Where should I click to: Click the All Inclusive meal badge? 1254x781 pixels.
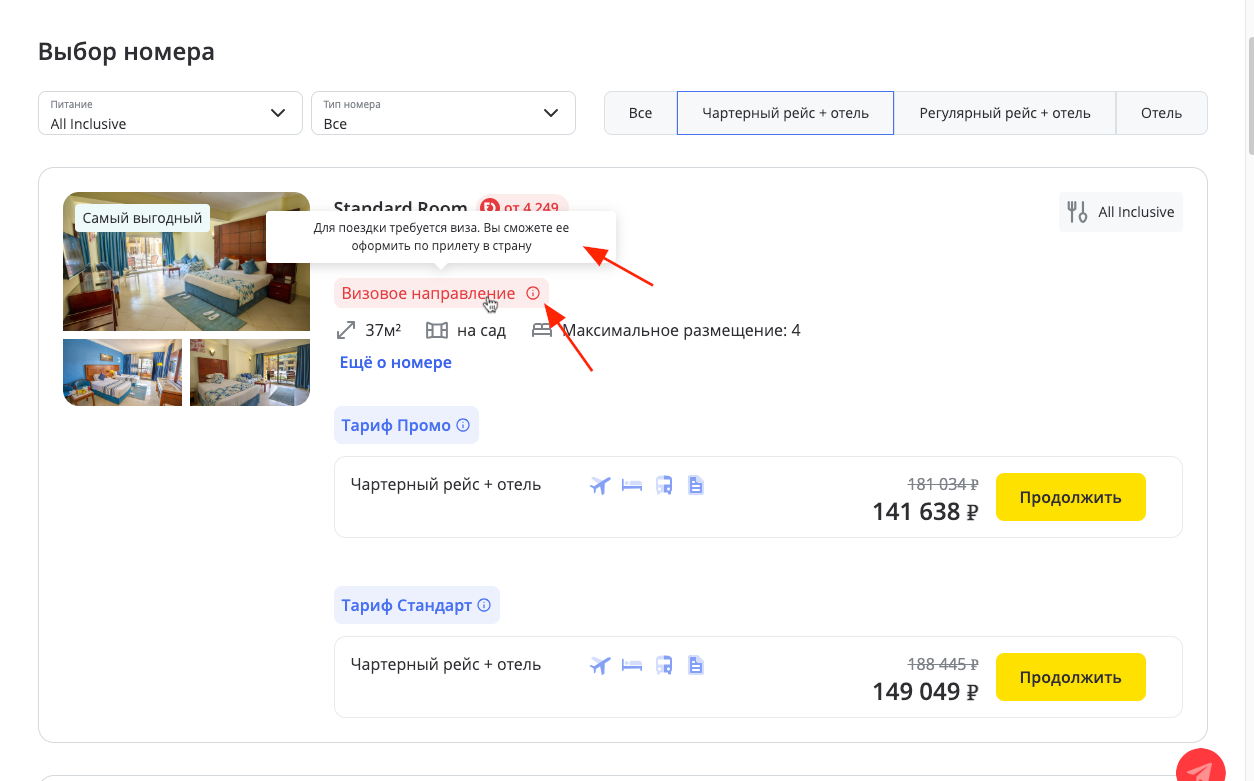(1121, 212)
